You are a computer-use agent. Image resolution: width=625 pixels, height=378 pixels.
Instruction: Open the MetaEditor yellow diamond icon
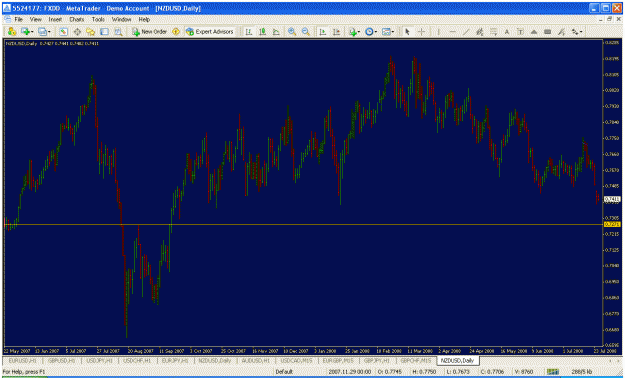[x=176, y=32]
